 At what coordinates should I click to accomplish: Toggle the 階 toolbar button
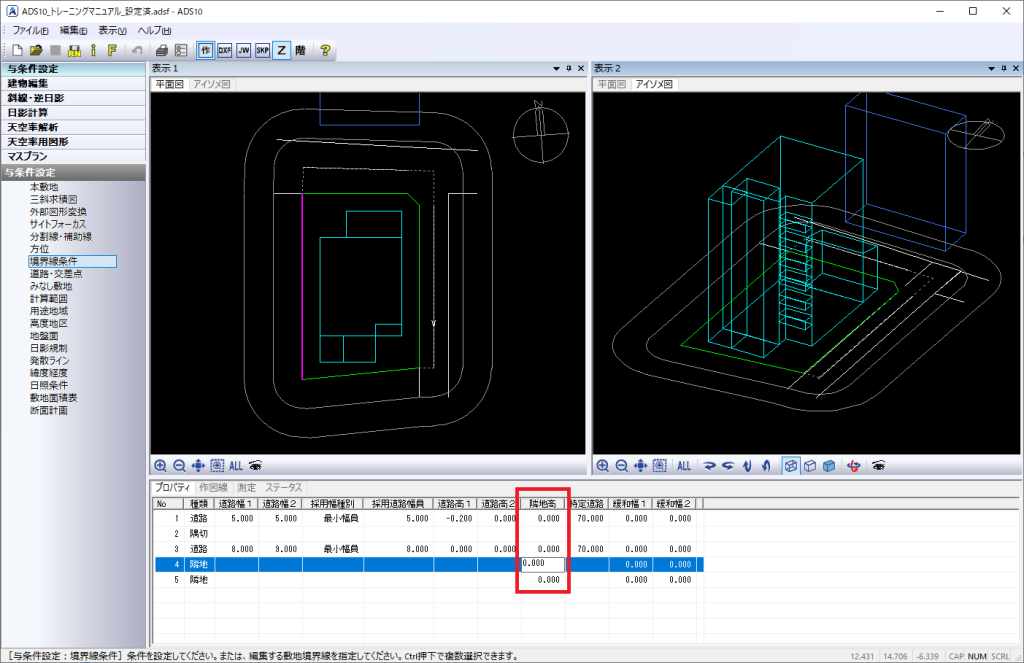(x=300, y=50)
